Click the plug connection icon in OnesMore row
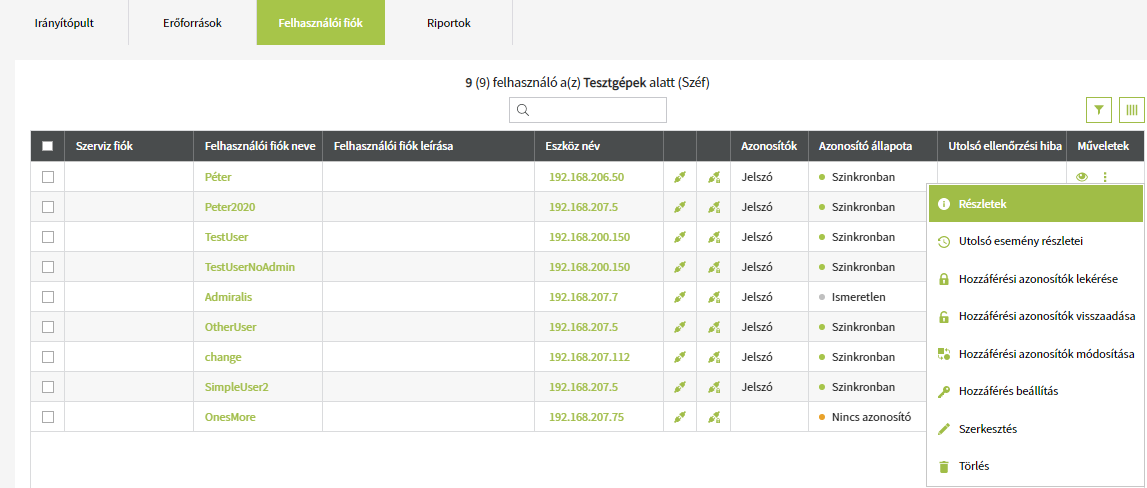 [x=680, y=417]
